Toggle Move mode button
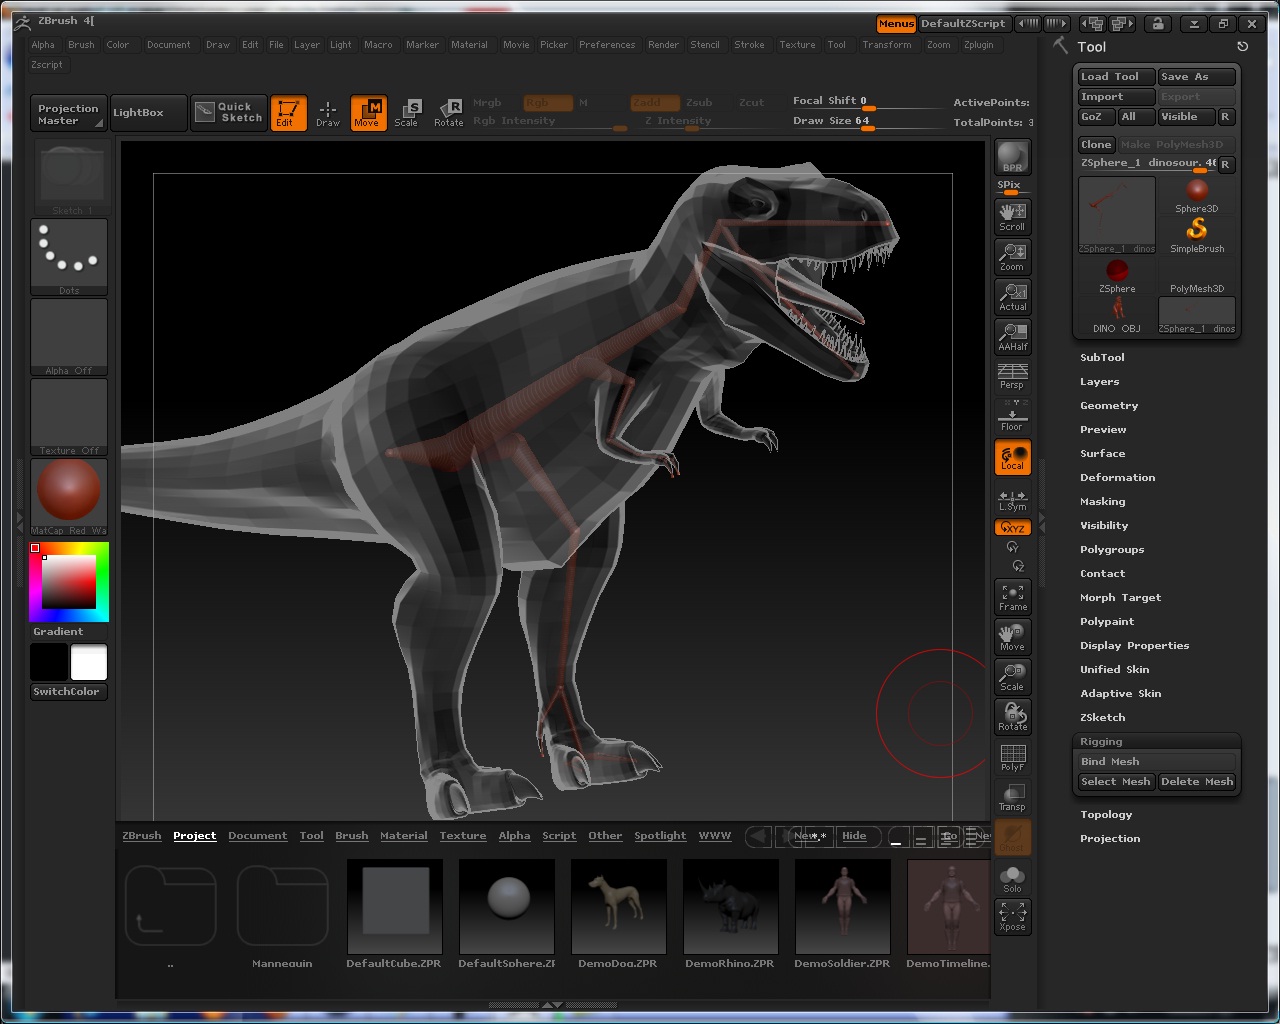1280x1024 pixels. pyautogui.click(x=368, y=113)
